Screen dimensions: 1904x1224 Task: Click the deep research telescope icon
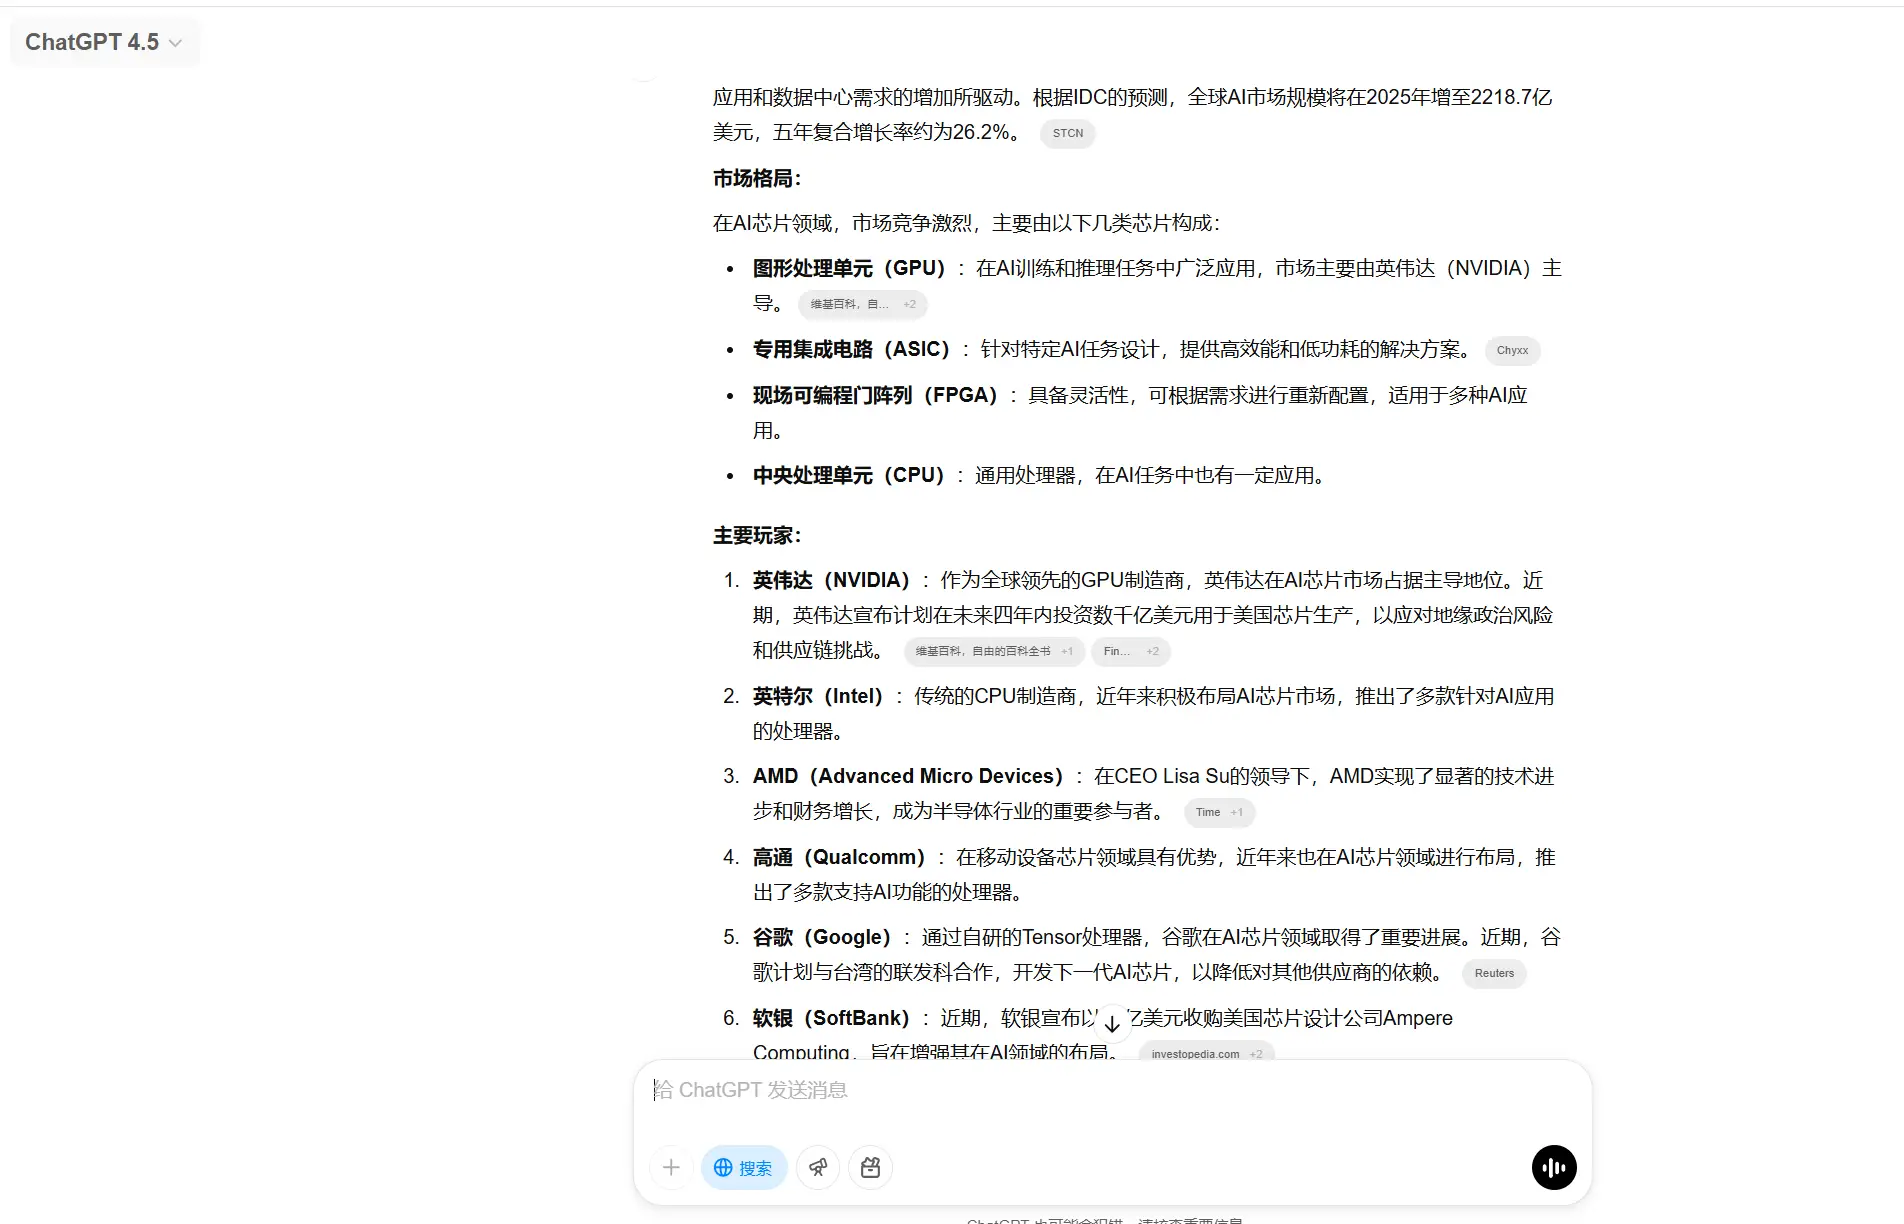tap(818, 1167)
